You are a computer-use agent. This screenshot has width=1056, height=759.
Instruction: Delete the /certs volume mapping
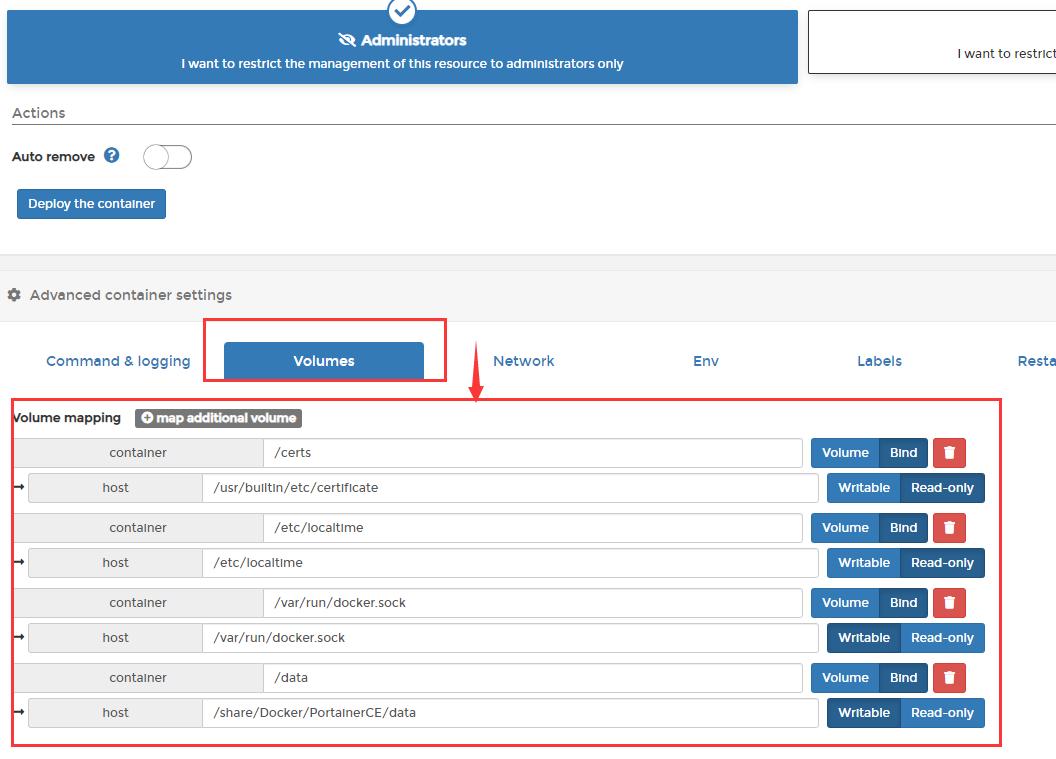[949, 453]
